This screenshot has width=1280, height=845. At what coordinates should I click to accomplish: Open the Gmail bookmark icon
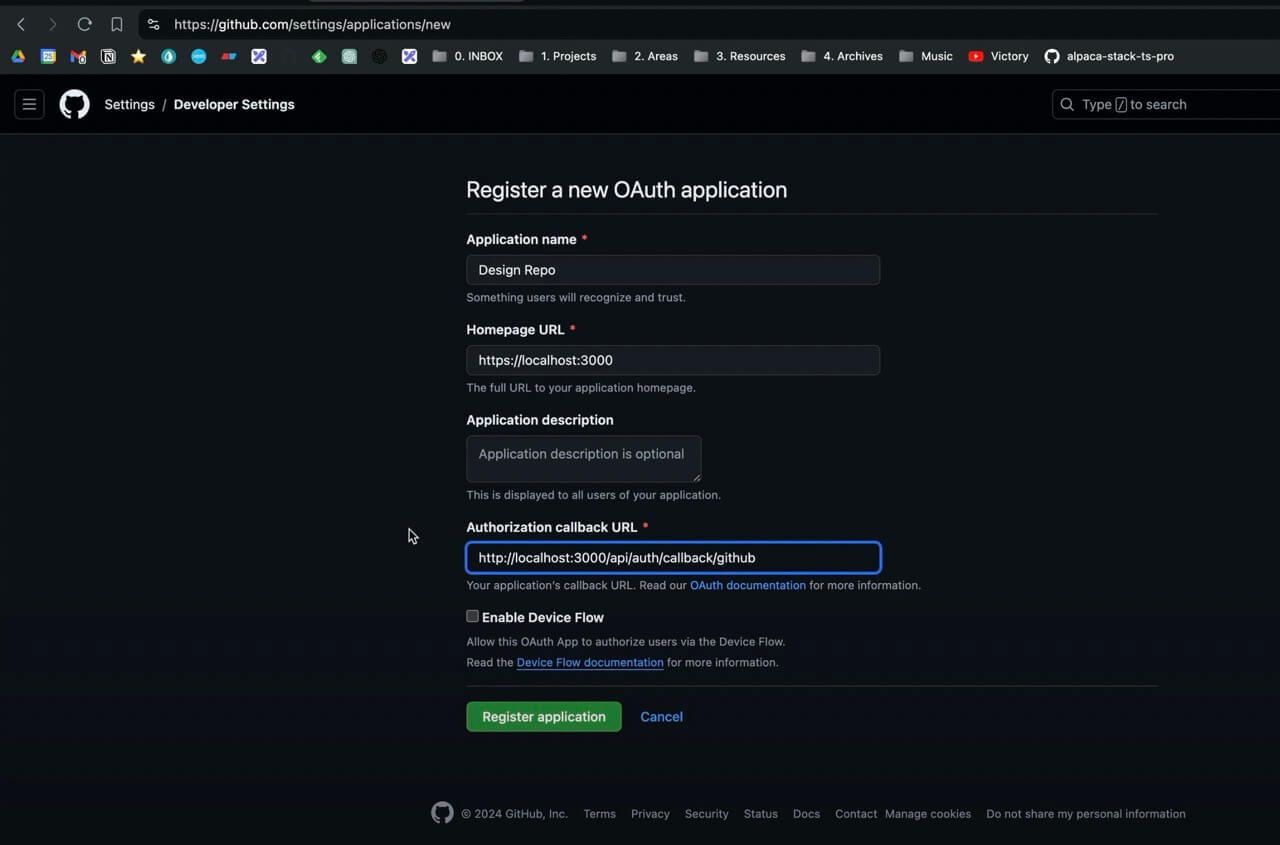[78, 56]
